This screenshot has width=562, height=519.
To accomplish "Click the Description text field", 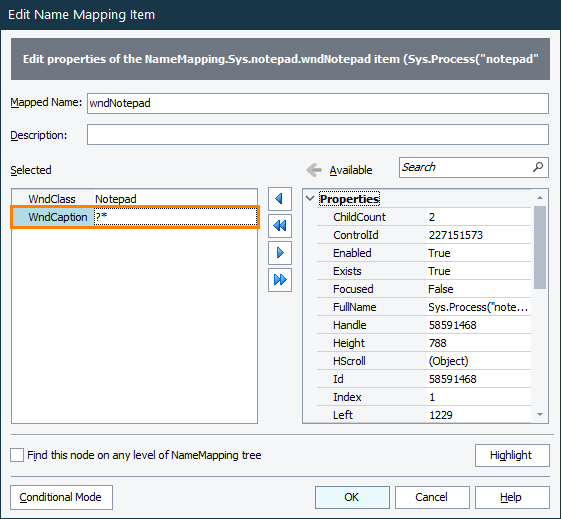I will pos(318,135).
